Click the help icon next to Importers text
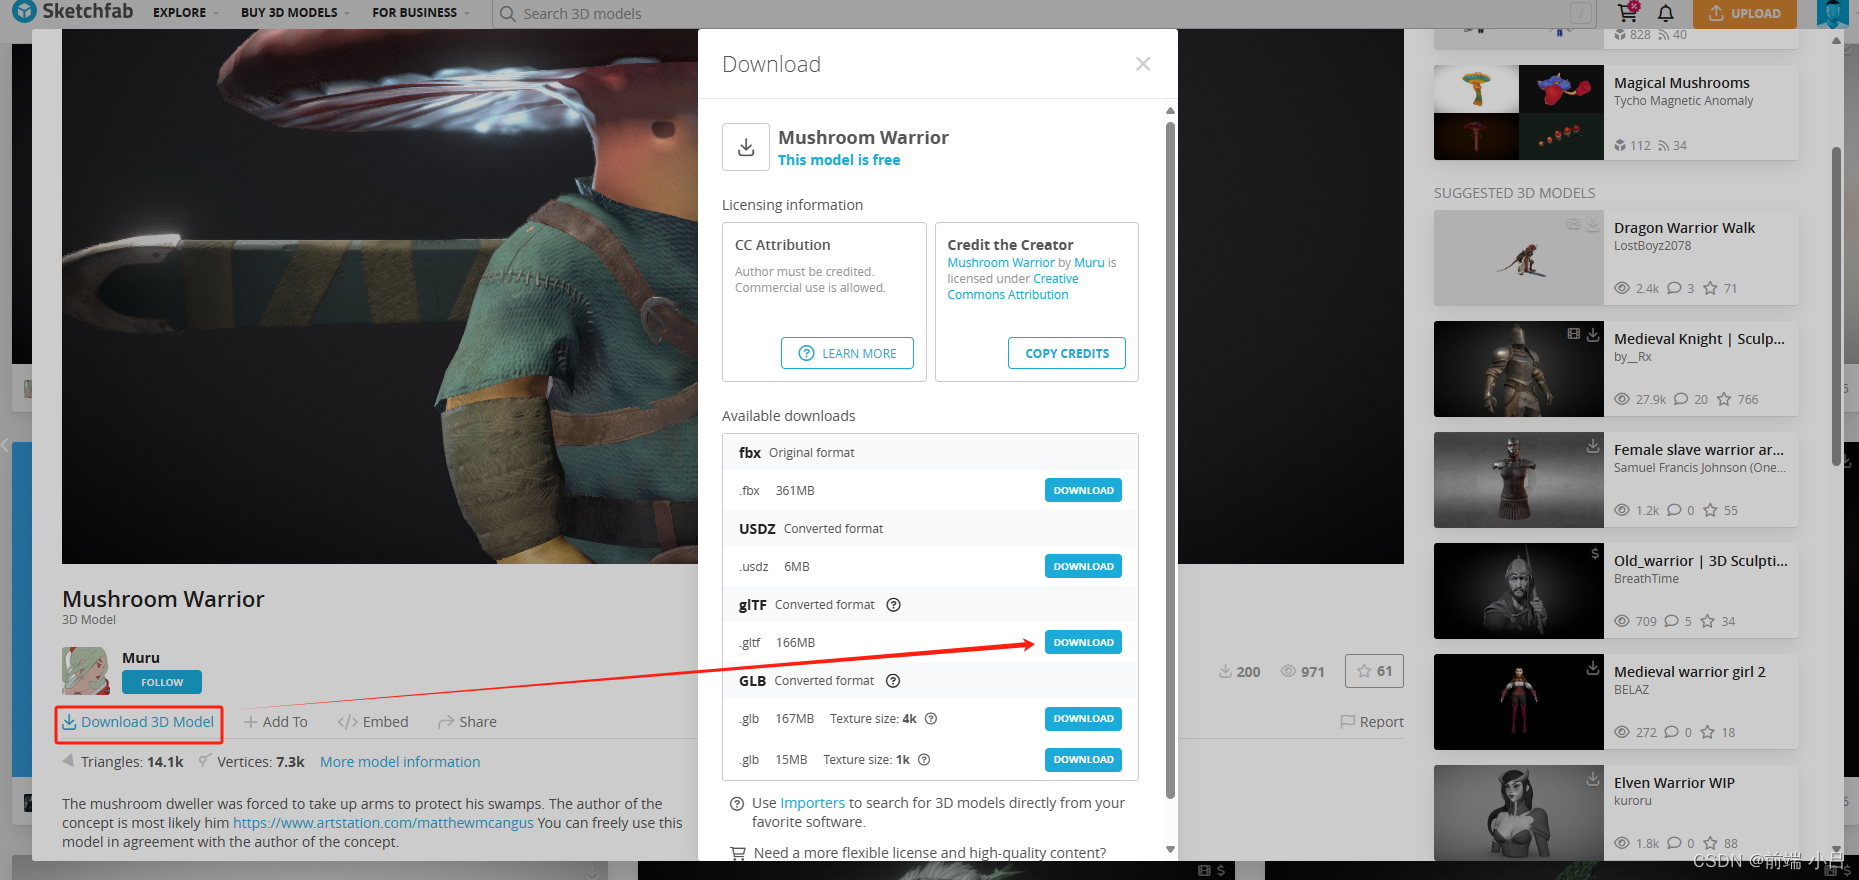Viewport: 1859px width, 880px height. click(737, 803)
